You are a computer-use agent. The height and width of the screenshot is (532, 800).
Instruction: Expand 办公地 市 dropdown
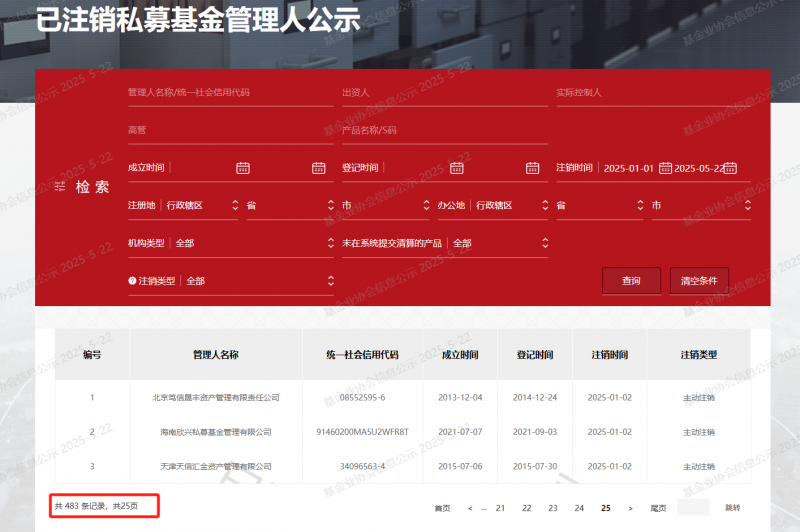click(x=701, y=205)
